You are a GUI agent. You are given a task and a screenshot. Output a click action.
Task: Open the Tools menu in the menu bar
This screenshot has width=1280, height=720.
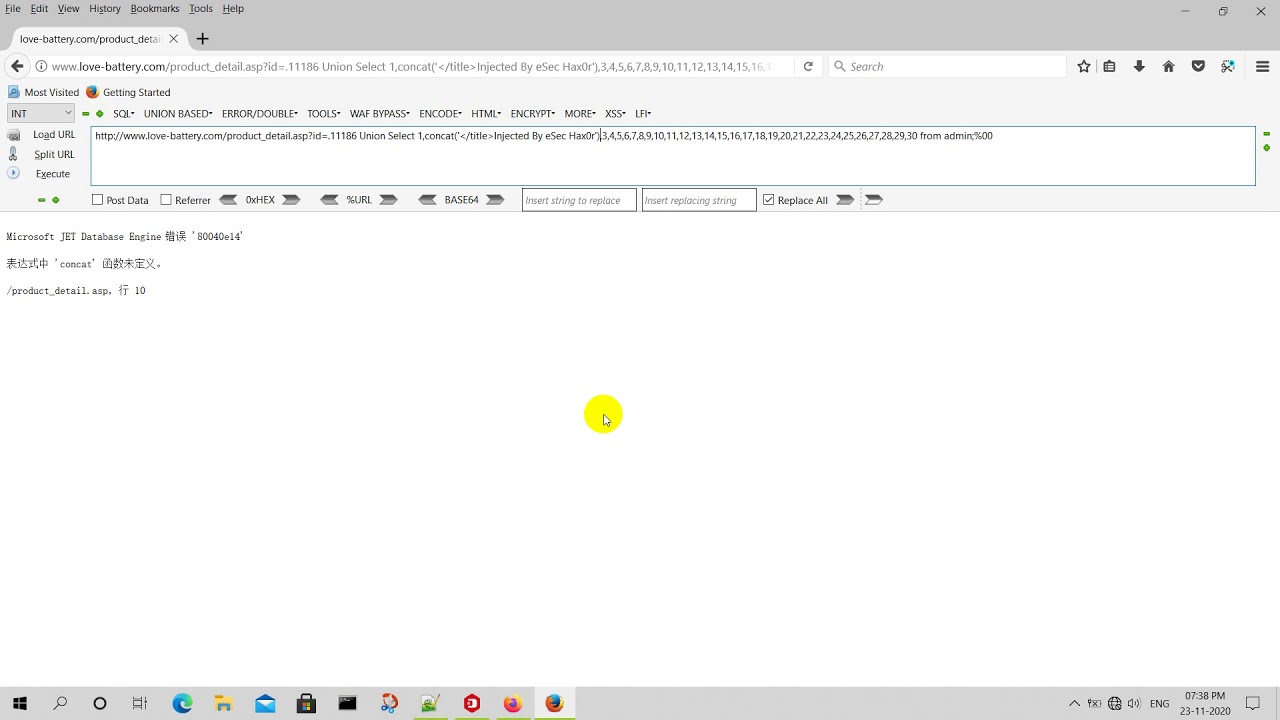(201, 9)
